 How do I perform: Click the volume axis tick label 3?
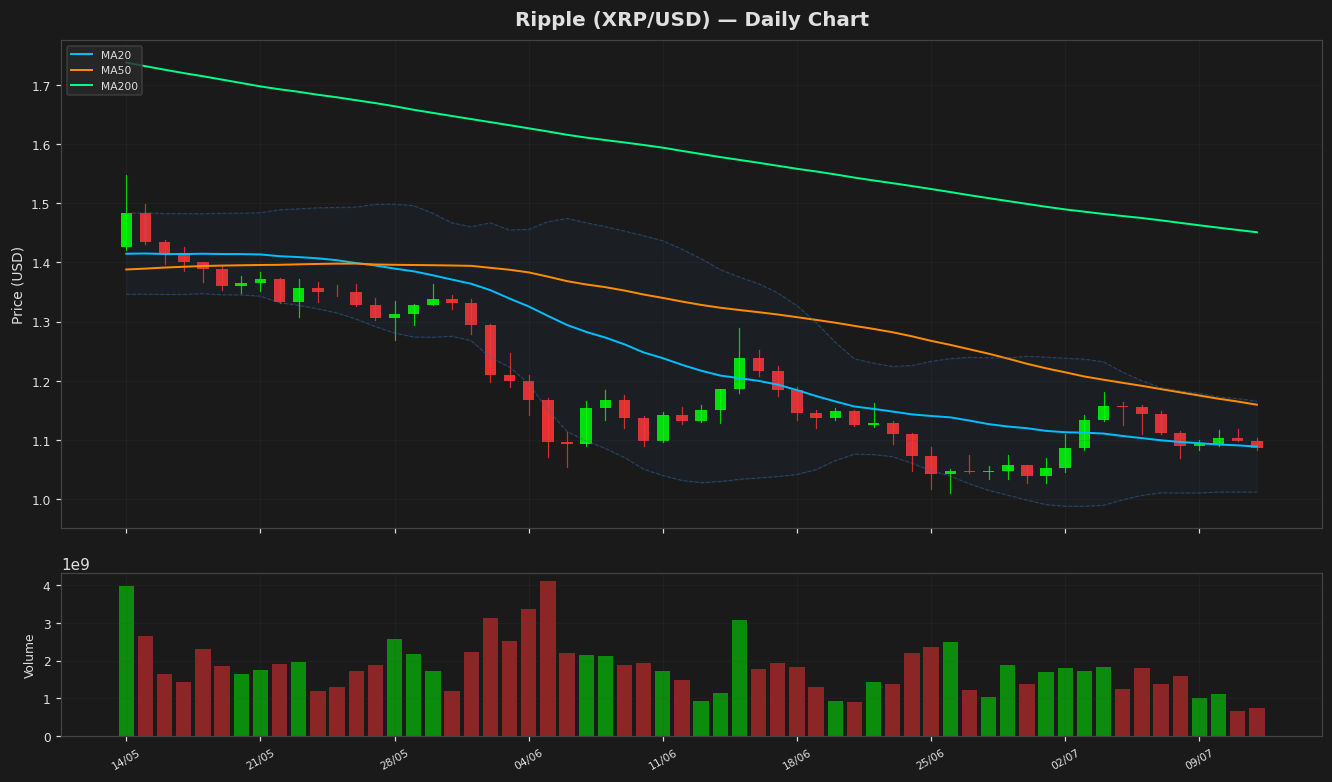[46, 624]
